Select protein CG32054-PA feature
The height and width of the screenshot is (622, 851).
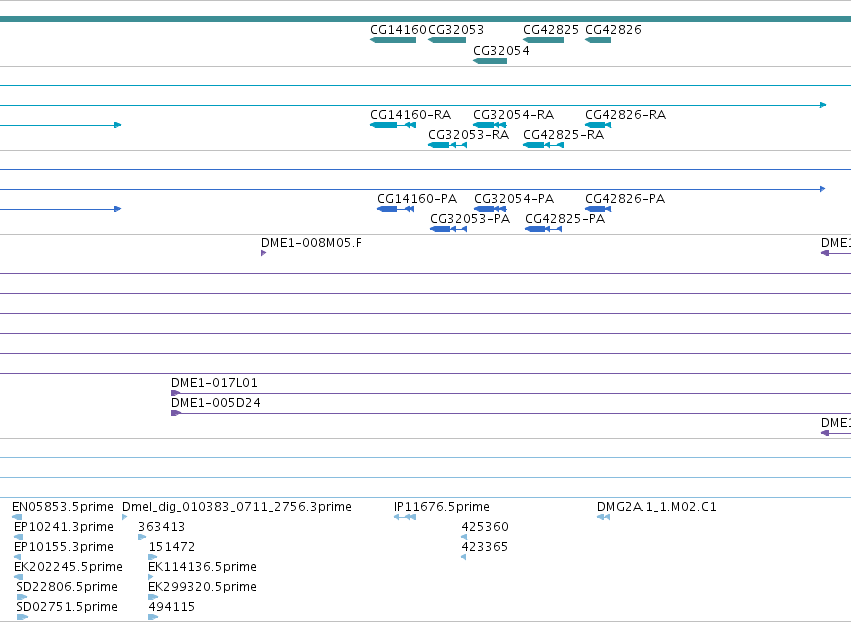coord(490,209)
